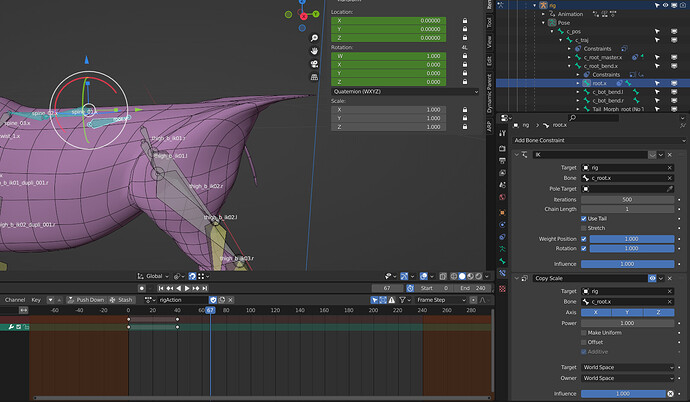Click the Pole Target eyedropper icon
The width and height of the screenshot is (690, 402).
[670, 189]
